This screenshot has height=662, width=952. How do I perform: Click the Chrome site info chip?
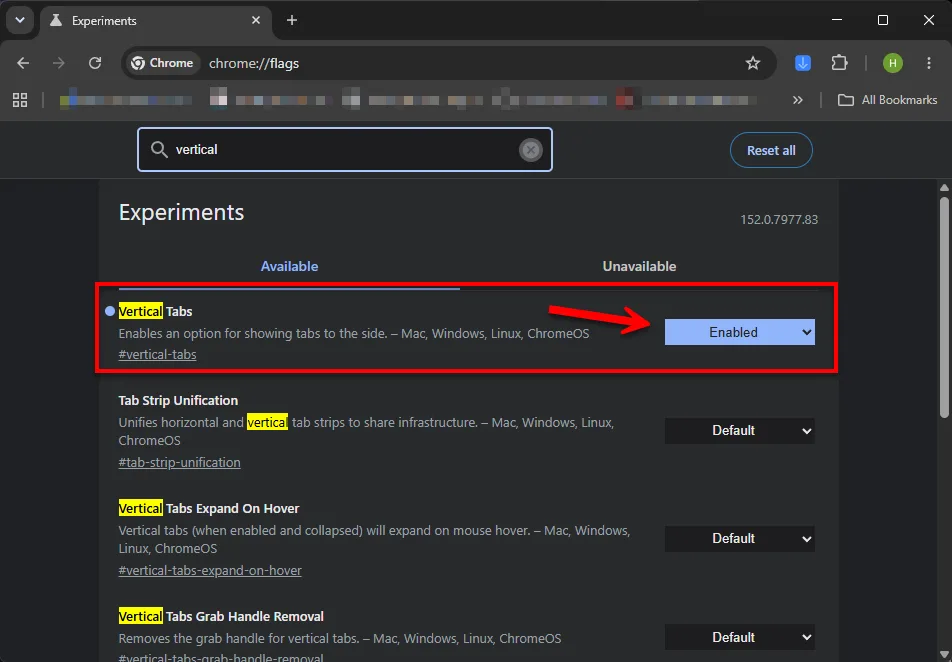click(x=162, y=63)
